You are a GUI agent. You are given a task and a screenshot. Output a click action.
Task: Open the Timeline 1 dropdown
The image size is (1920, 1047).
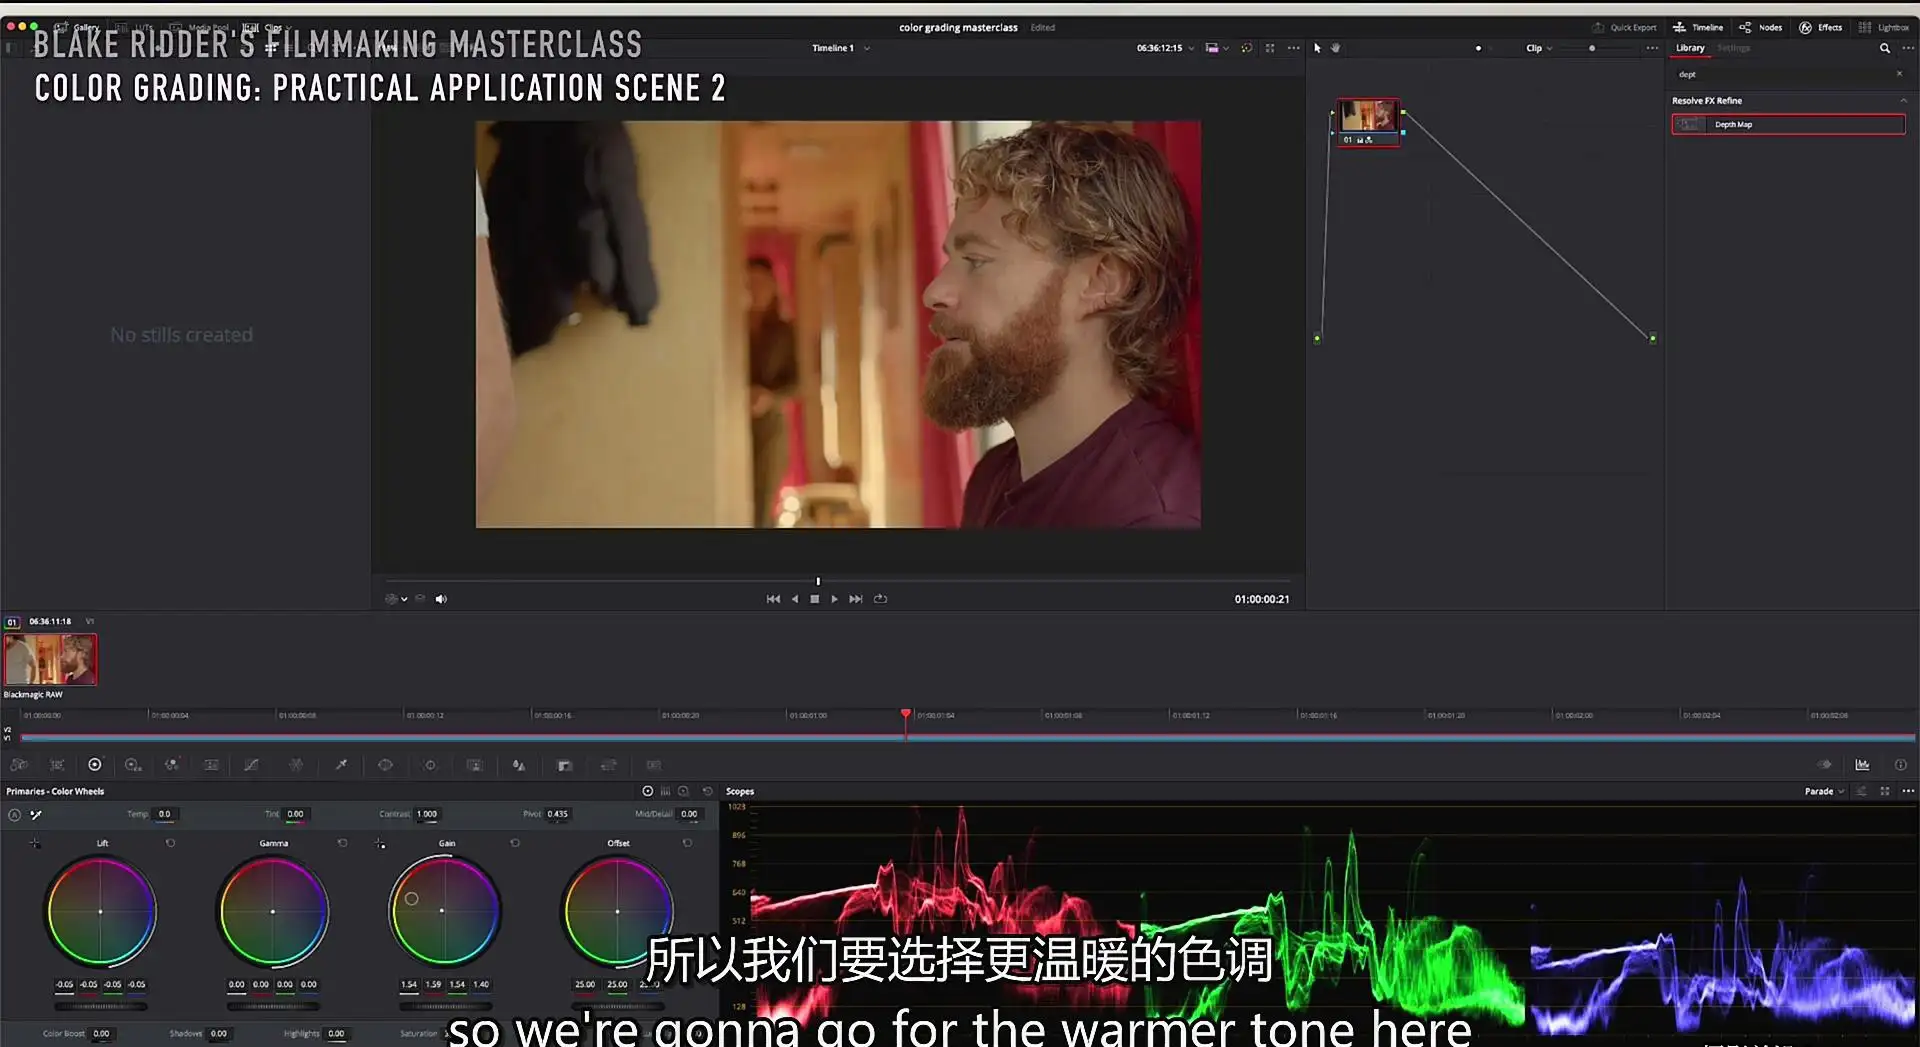pyautogui.click(x=840, y=48)
